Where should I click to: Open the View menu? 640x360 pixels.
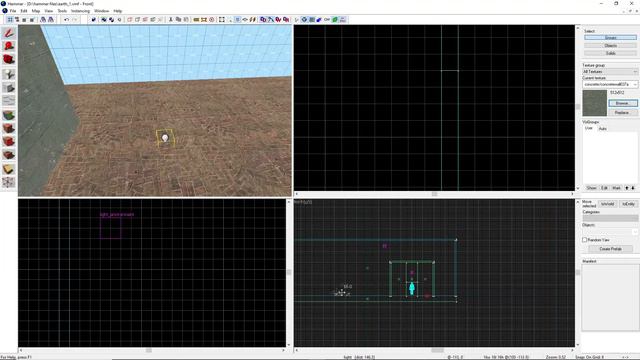point(49,11)
